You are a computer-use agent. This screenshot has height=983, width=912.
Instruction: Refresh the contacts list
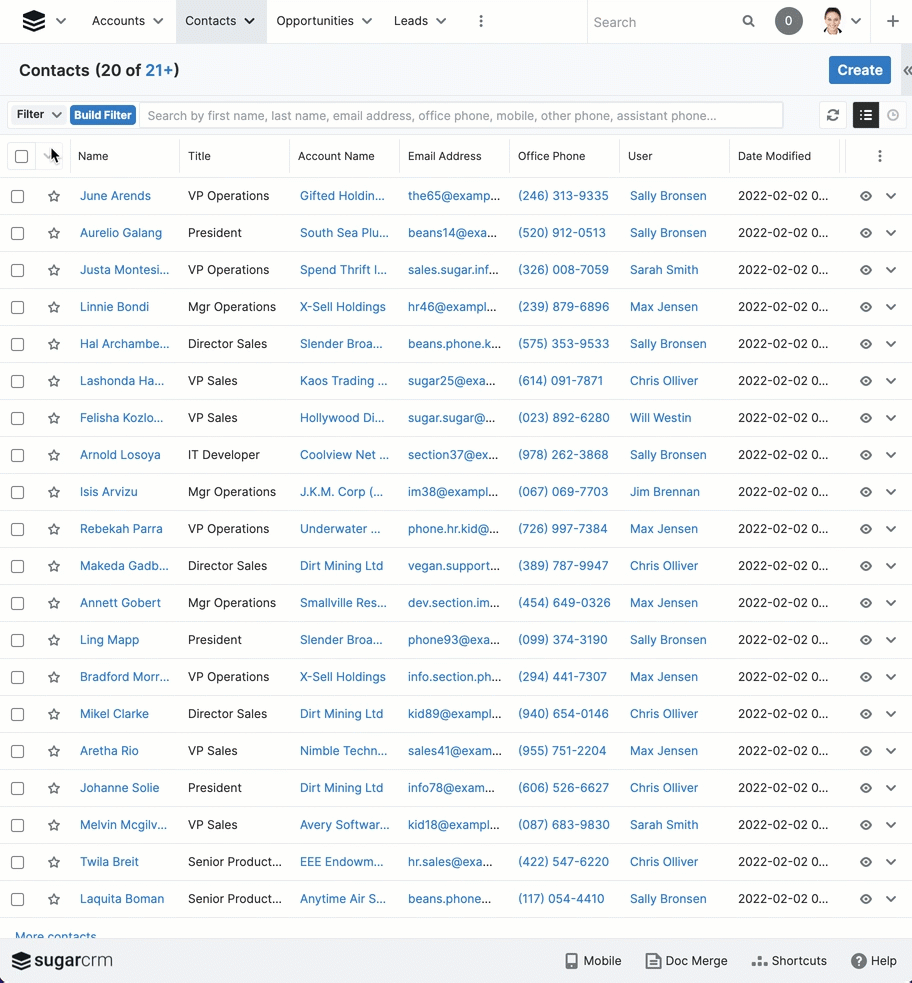[832, 116]
